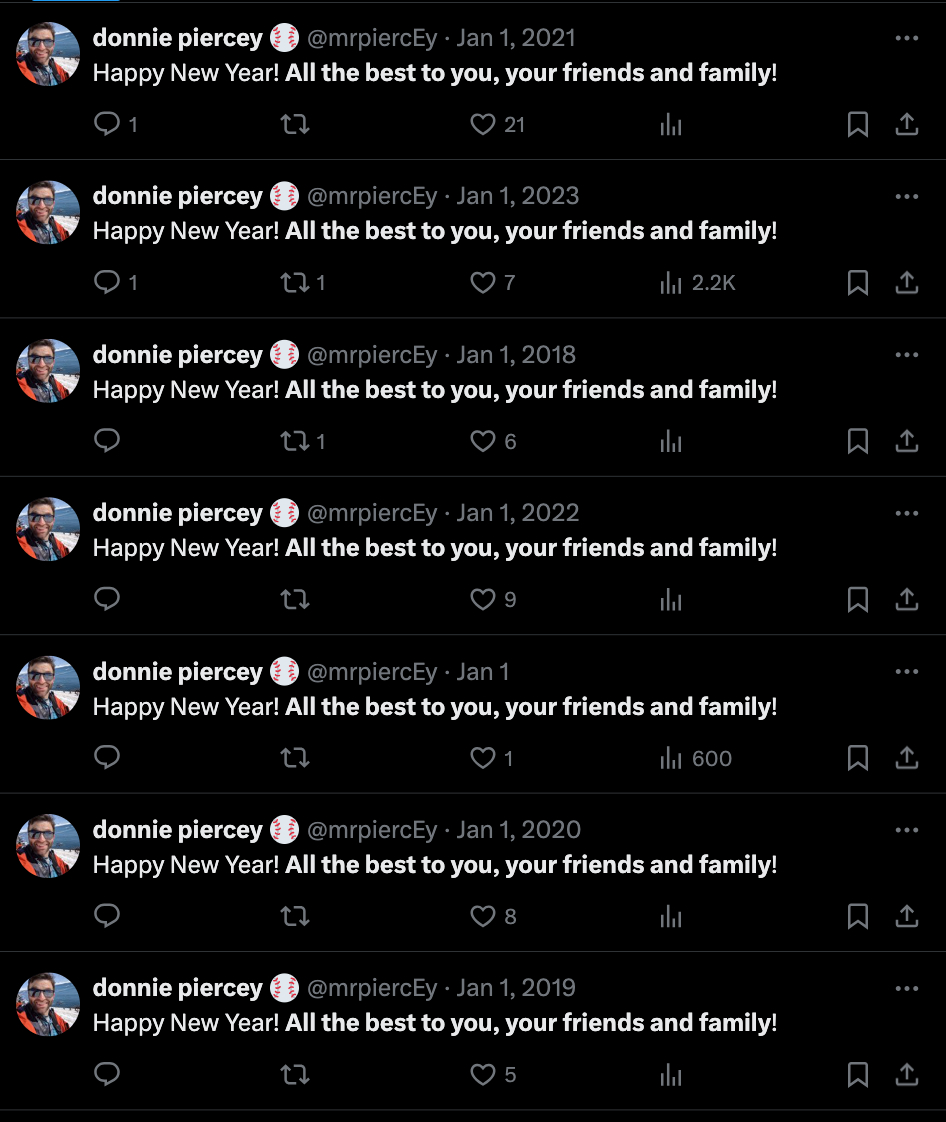Open more options on Jan 1, 2021 tweet
This screenshot has width=946, height=1122.
tap(906, 38)
